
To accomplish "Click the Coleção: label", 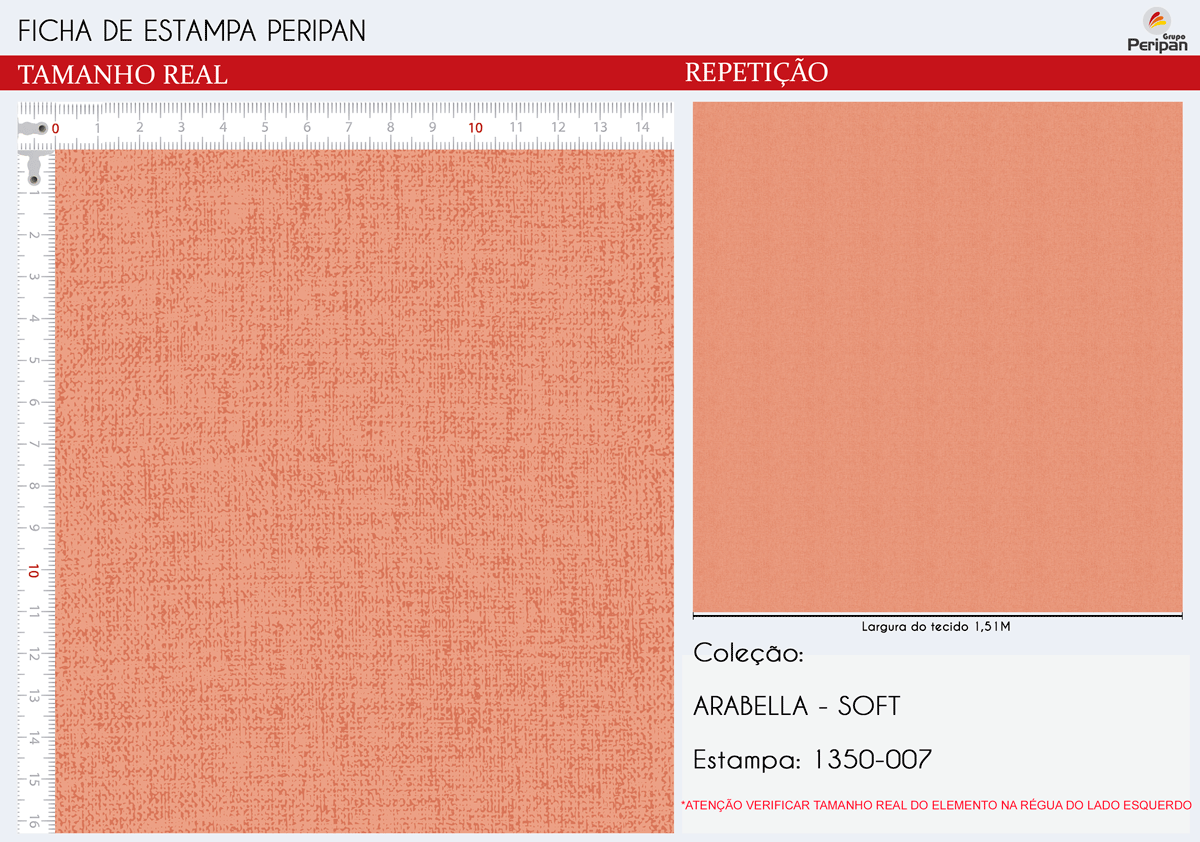I will pyautogui.click(x=748, y=654).
